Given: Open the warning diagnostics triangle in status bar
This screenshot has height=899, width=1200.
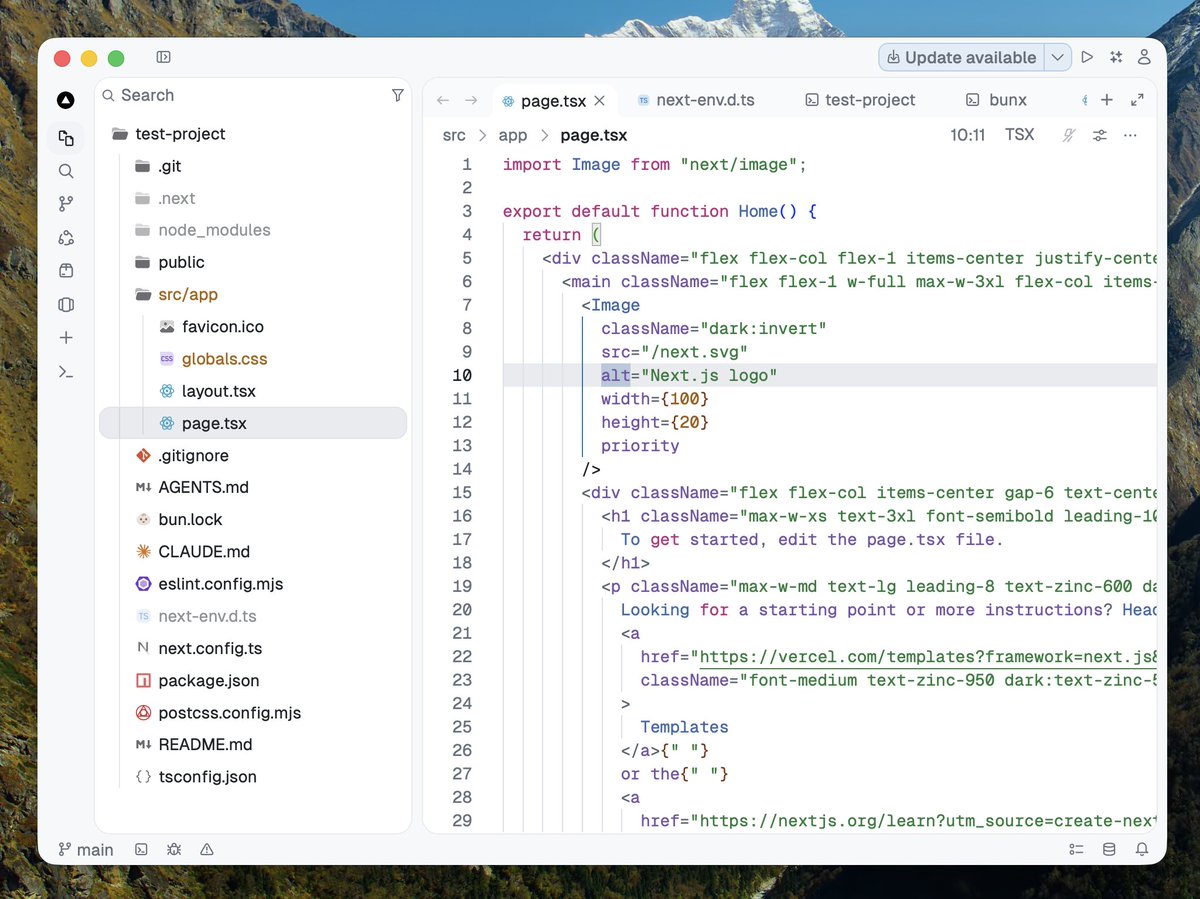Looking at the screenshot, I should [x=207, y=849].
